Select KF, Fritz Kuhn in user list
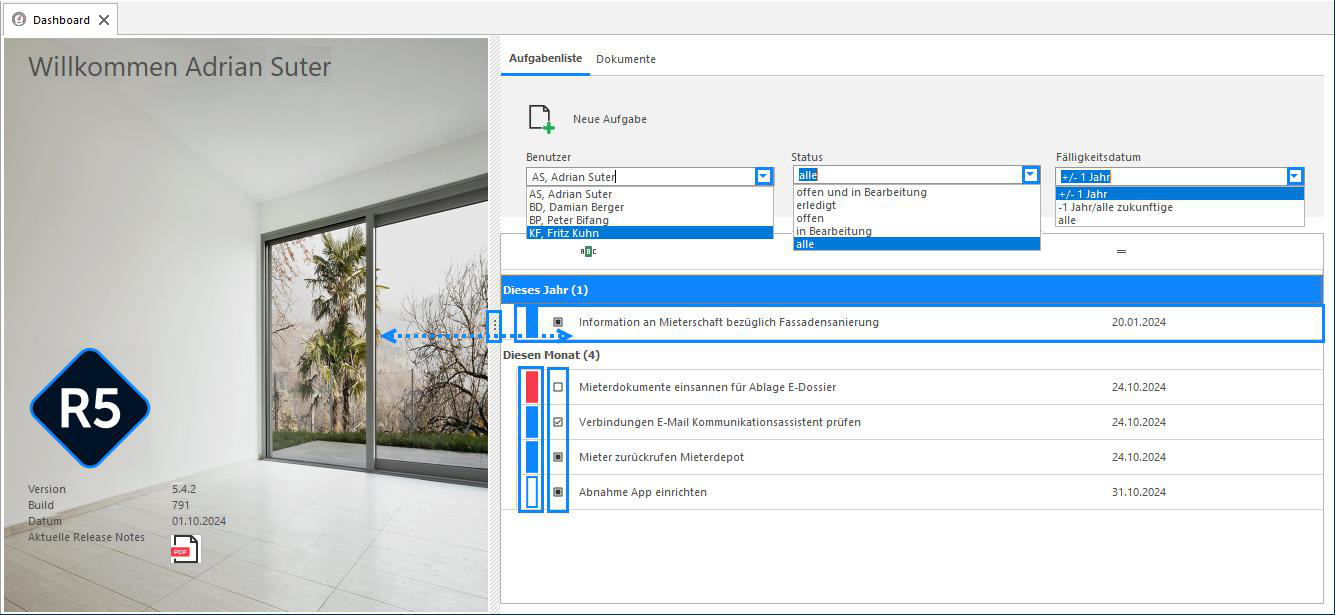This screenshot has height=615, width=1335. [650, 233]
